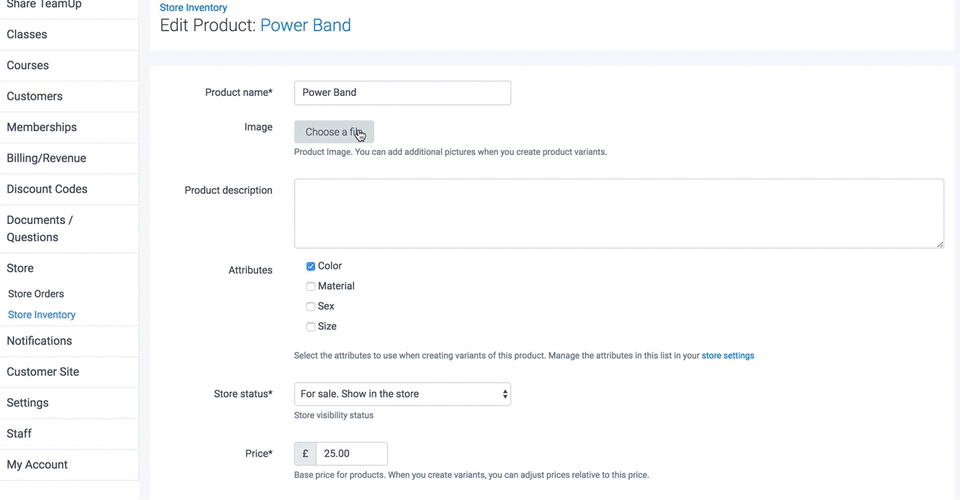Tick the Size attribute checkbox
Screen dimensions: 960x500
tap(311, 327)
